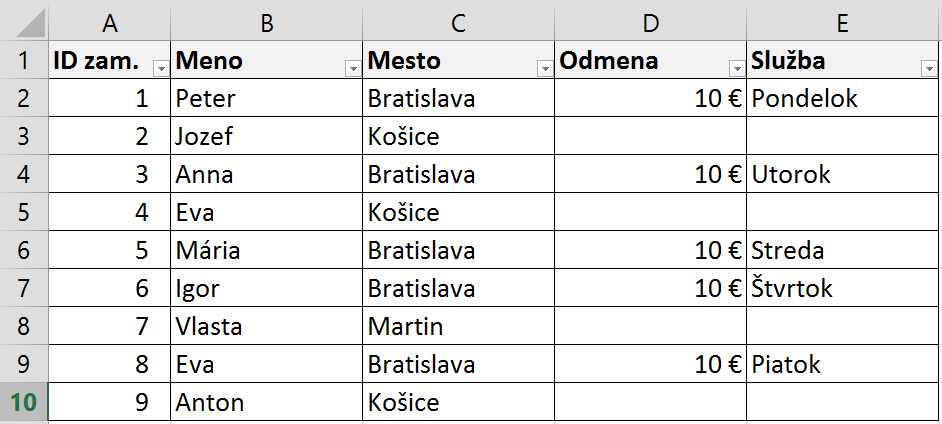Select row 10 header
Screen dimensions: 942x424
[23, 402]
